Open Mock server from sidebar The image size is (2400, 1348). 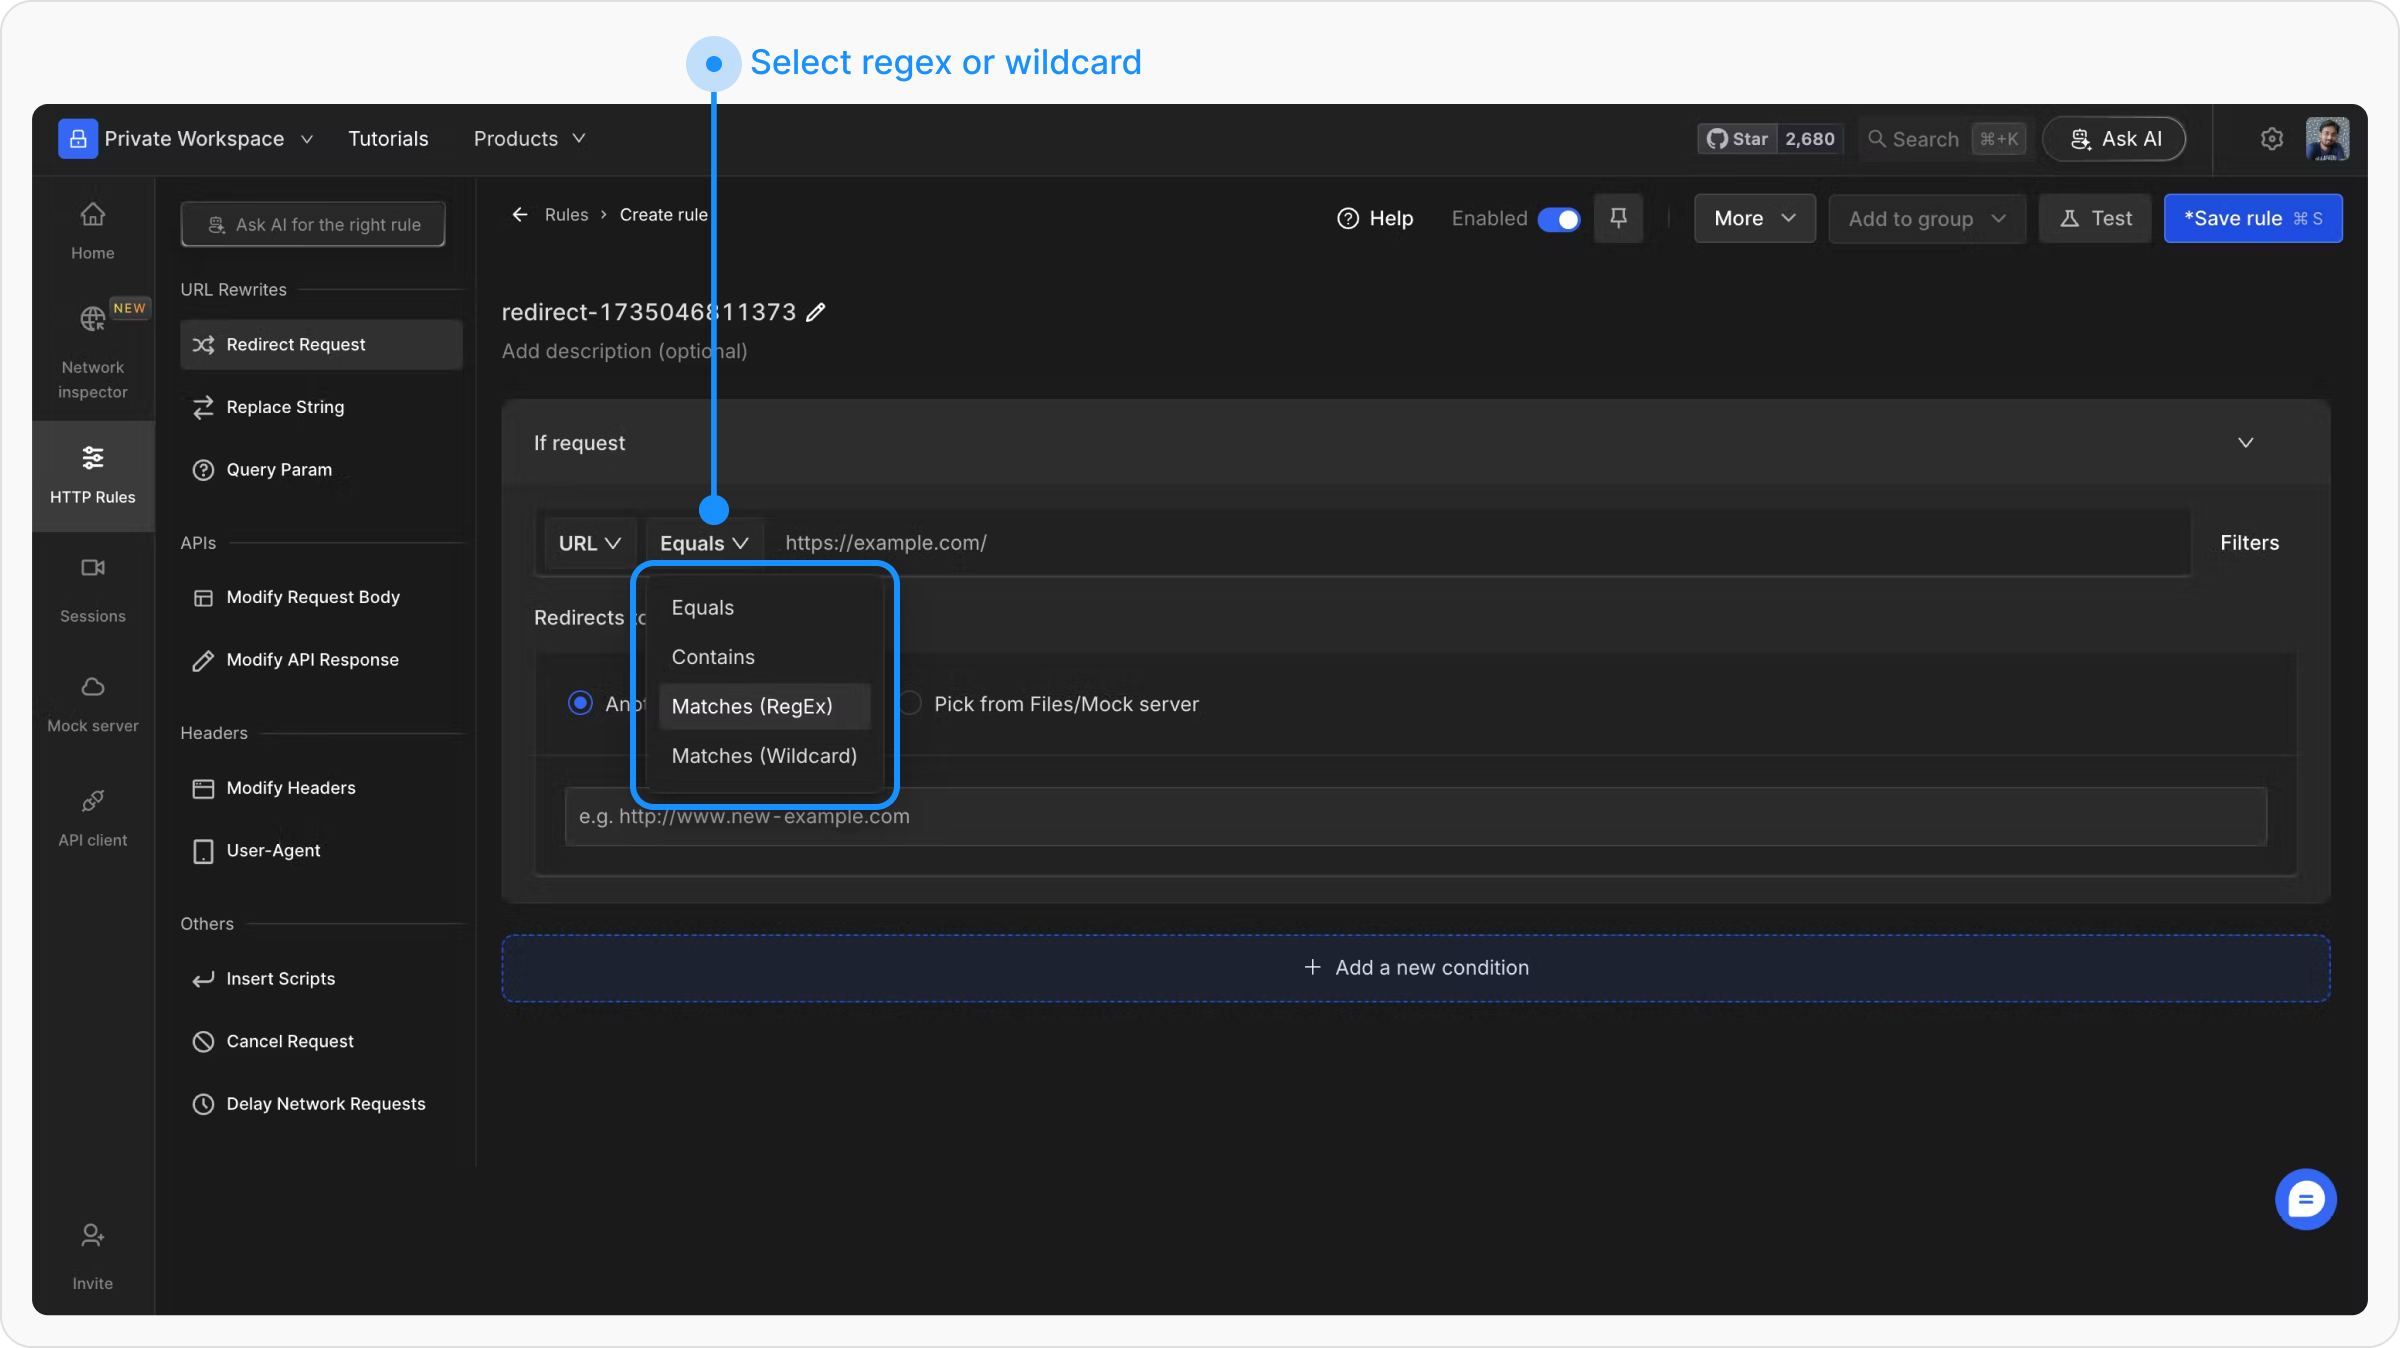92,703
